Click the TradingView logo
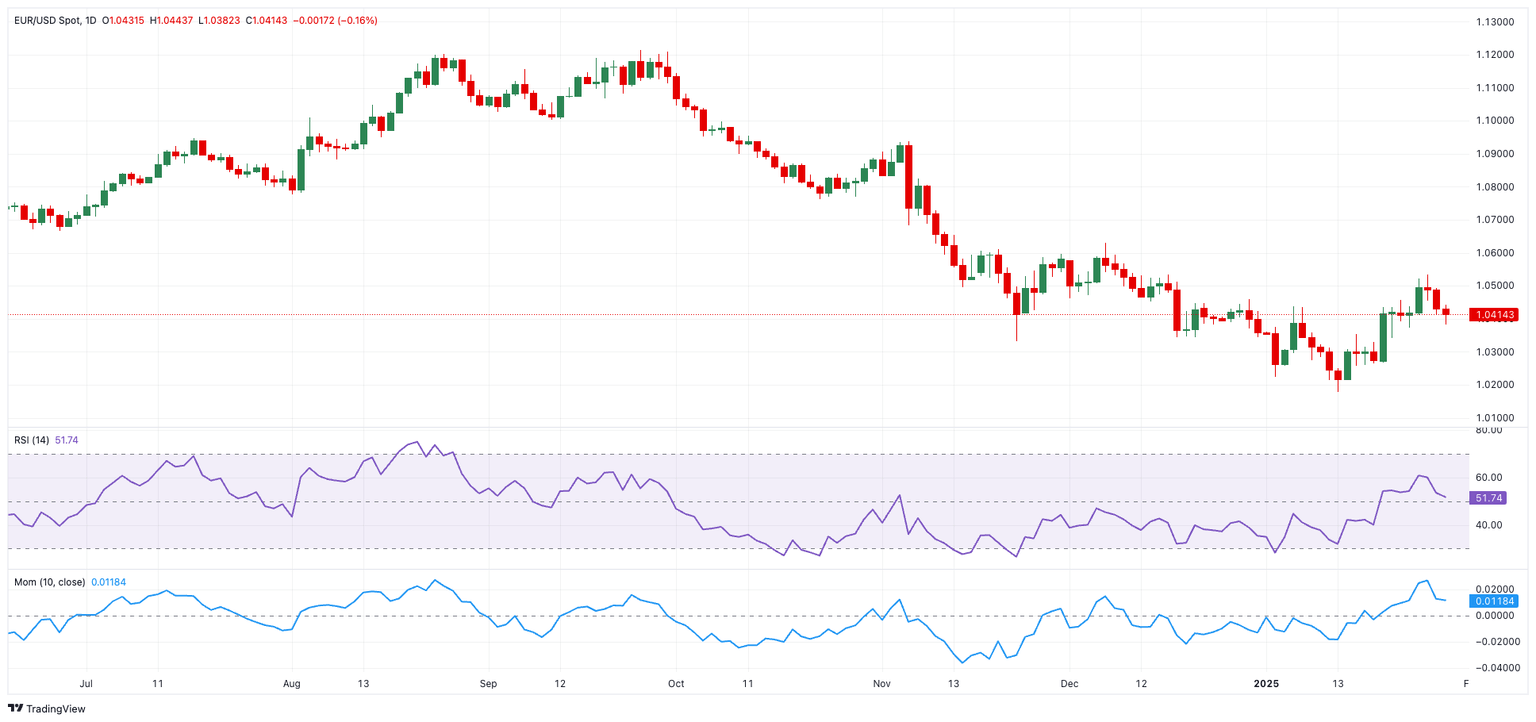The image size is (1536, 722). click(x=46, y=709)
